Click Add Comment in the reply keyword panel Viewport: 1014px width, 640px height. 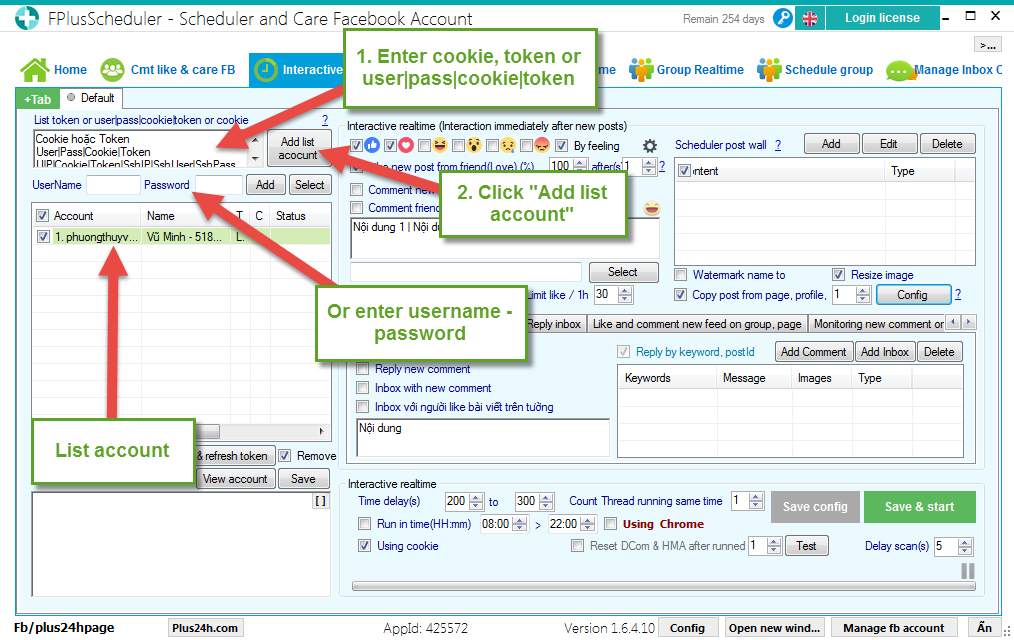click(813, 352)
